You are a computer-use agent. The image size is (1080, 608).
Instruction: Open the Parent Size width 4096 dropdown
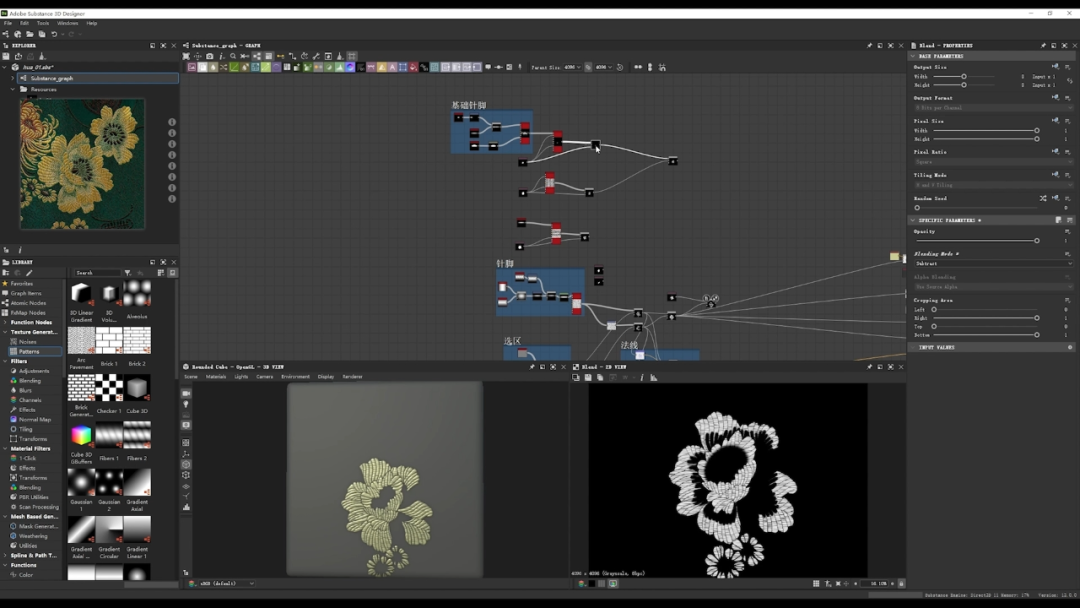[x=572, y=67]
